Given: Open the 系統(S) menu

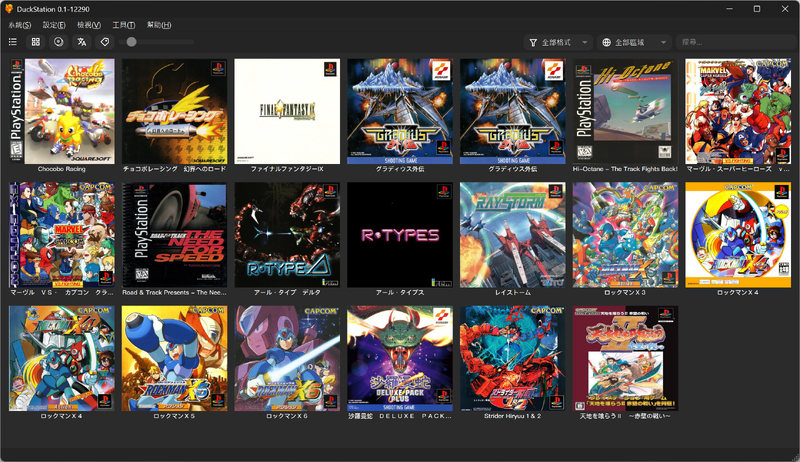Looking at the screenshot, I should 20,25.
